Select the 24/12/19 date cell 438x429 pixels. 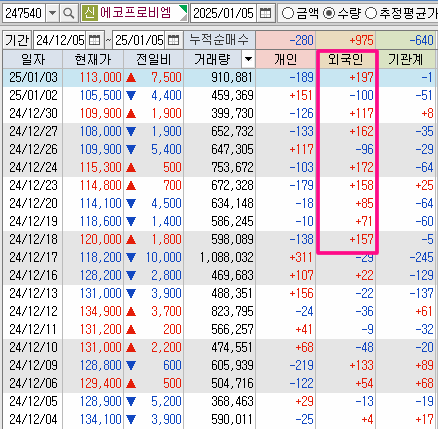[33, 221]
